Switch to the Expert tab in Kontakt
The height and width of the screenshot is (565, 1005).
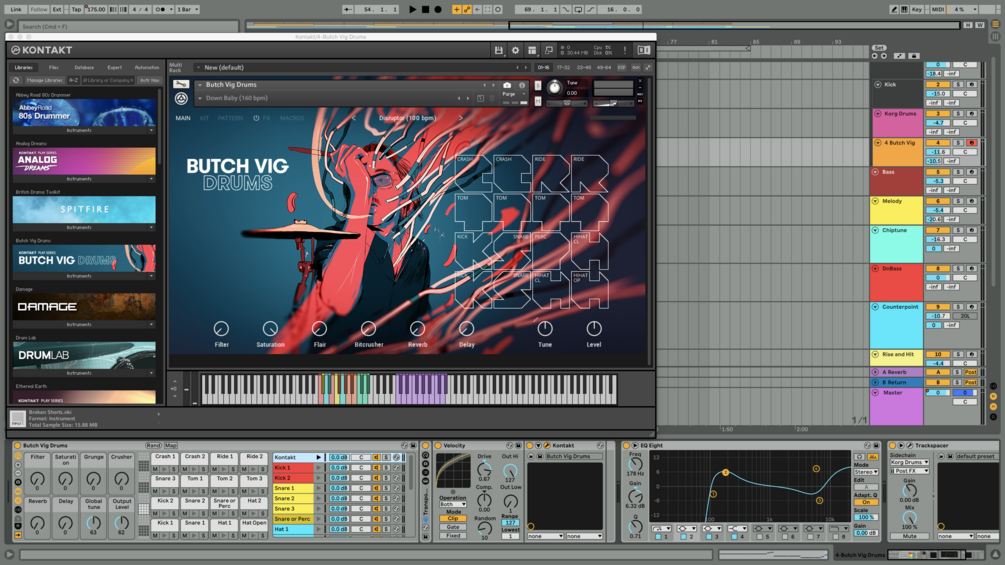point(115,67)
